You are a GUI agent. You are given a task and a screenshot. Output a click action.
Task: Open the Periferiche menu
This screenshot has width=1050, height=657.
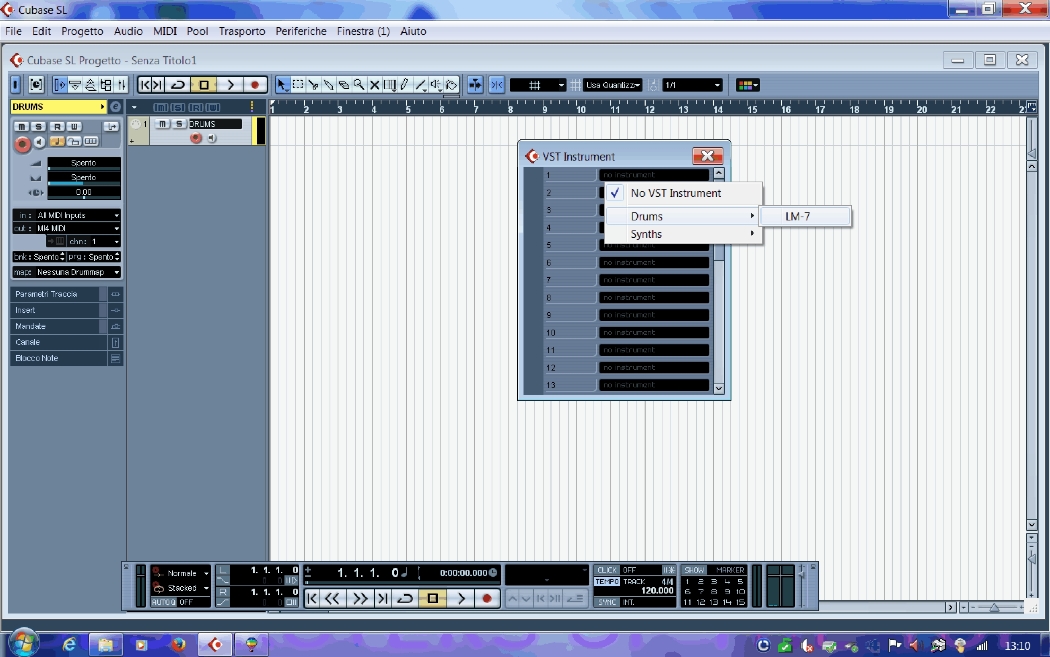(x=301, y=31)
